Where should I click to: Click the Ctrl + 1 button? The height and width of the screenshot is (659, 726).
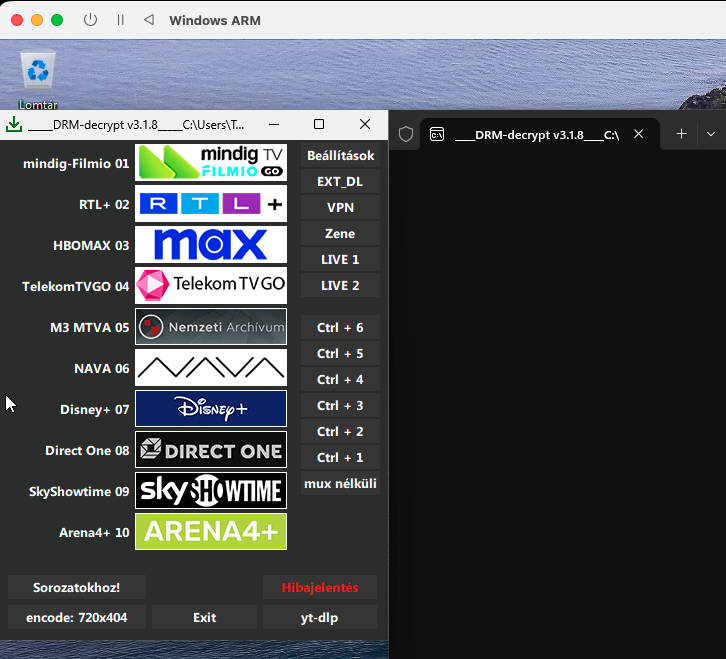pyautogui.click(x=340, y=457)
